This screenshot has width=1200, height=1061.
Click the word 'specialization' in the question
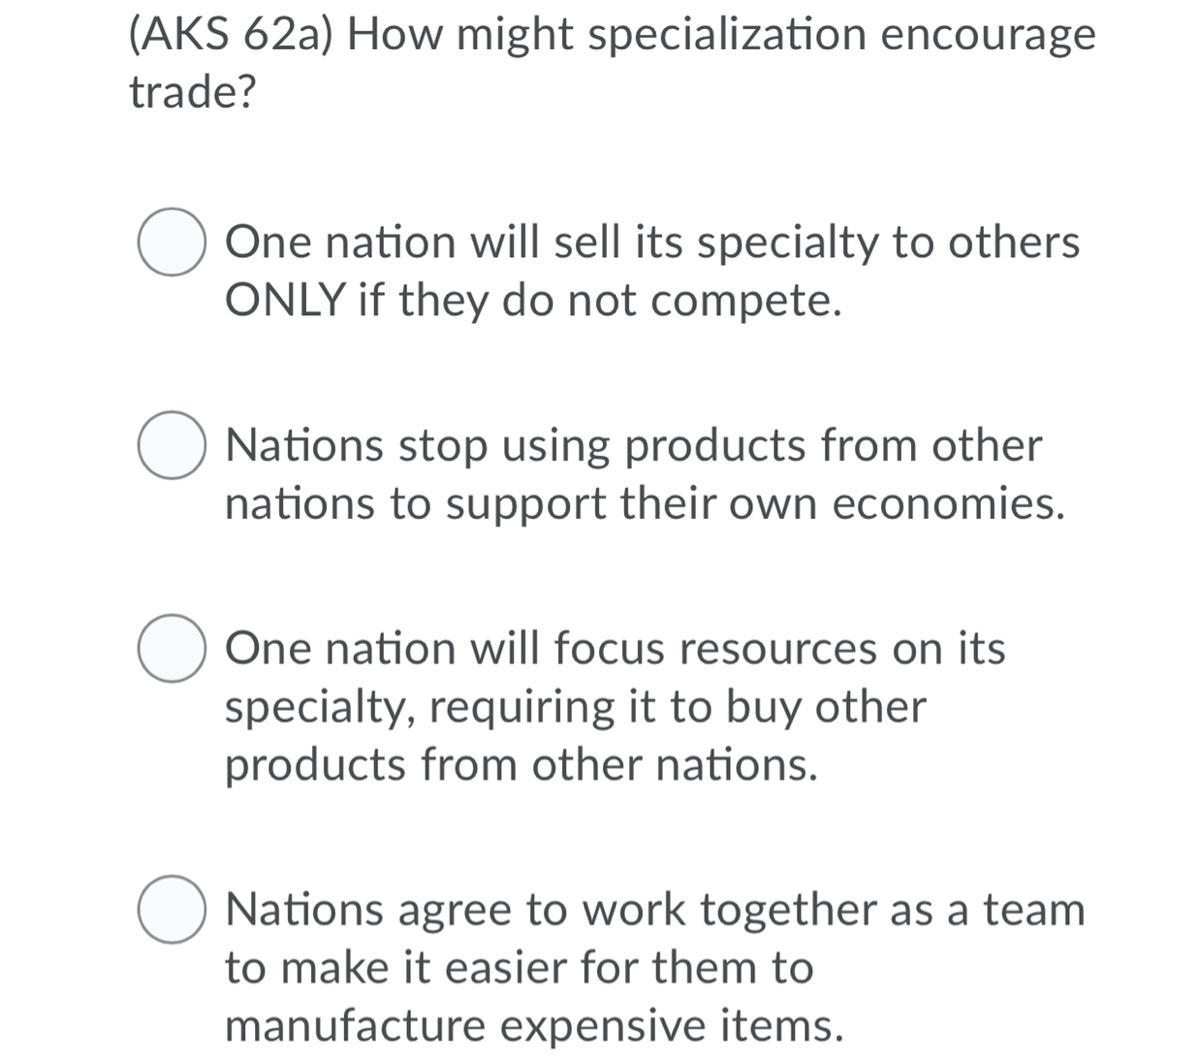pyautogui.click(x=727, y=35)
